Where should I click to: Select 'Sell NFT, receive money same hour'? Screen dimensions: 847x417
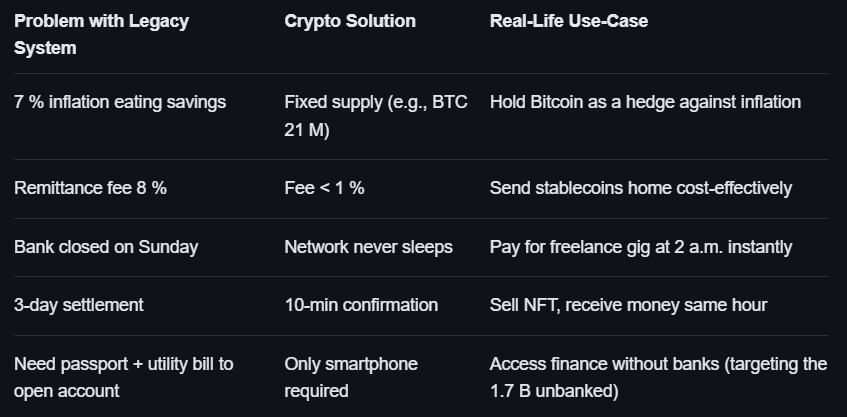point(626,305)
